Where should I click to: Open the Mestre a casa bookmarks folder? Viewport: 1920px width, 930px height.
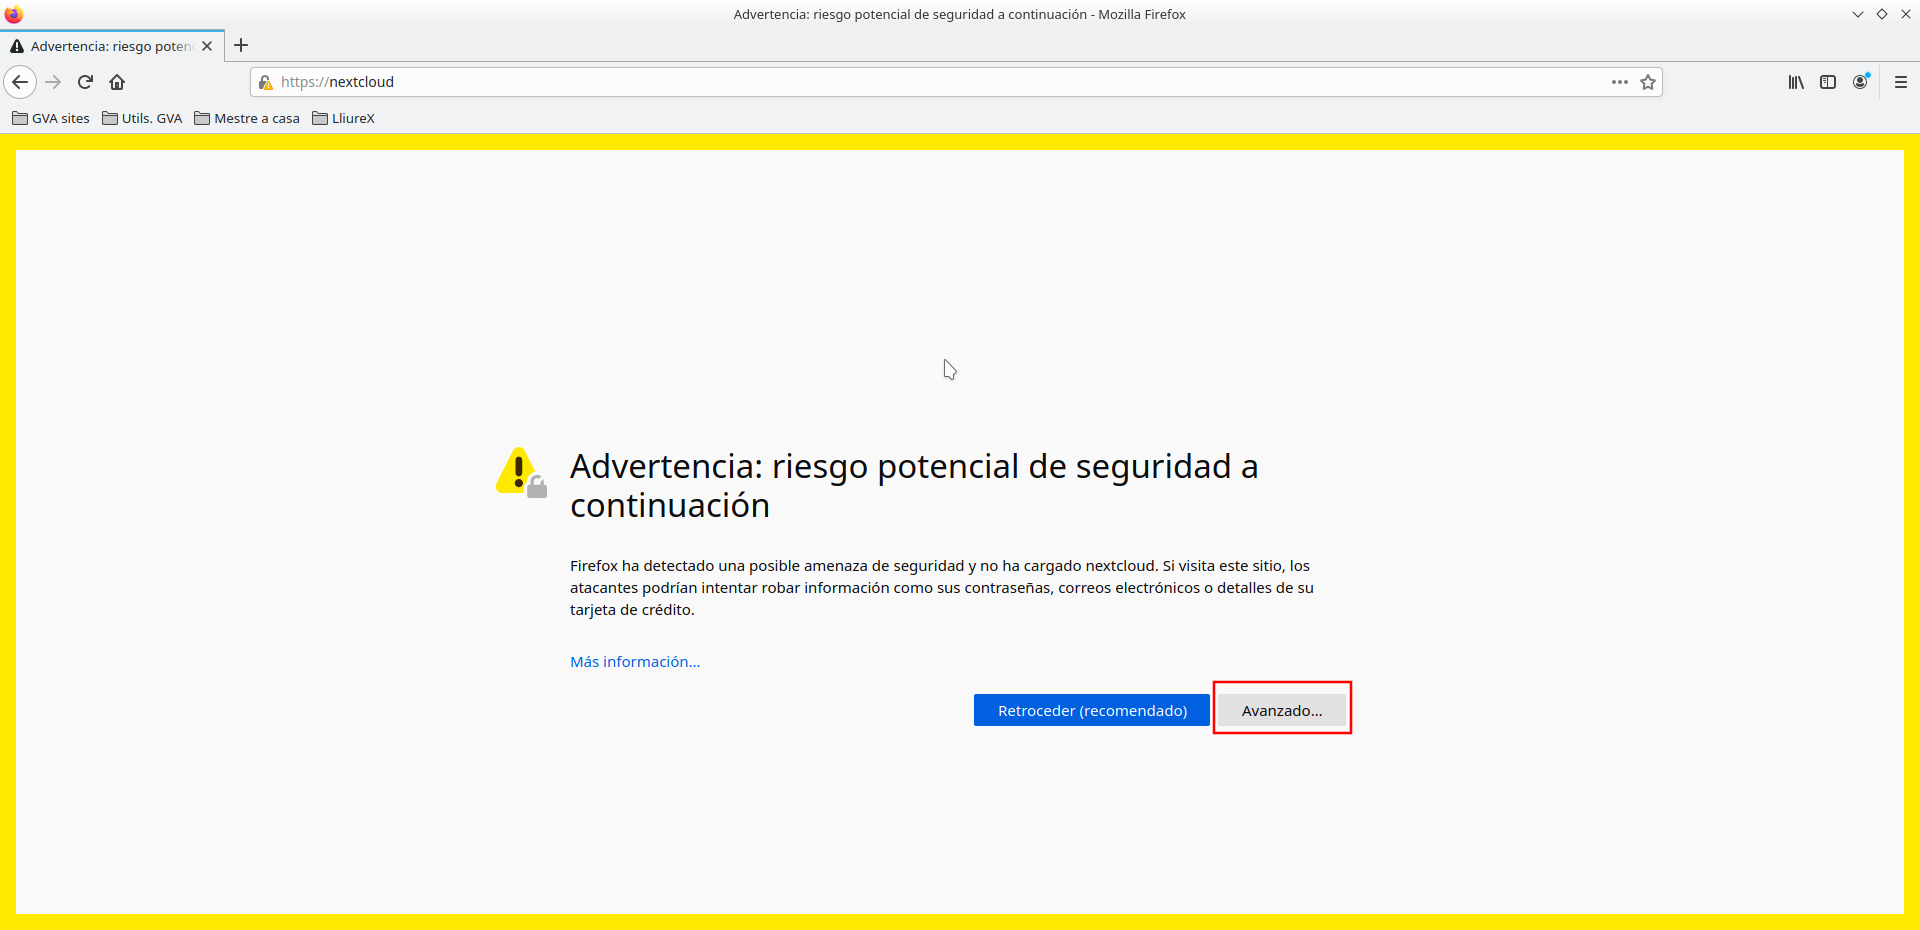pyautogui.click(x=247, y=118)
